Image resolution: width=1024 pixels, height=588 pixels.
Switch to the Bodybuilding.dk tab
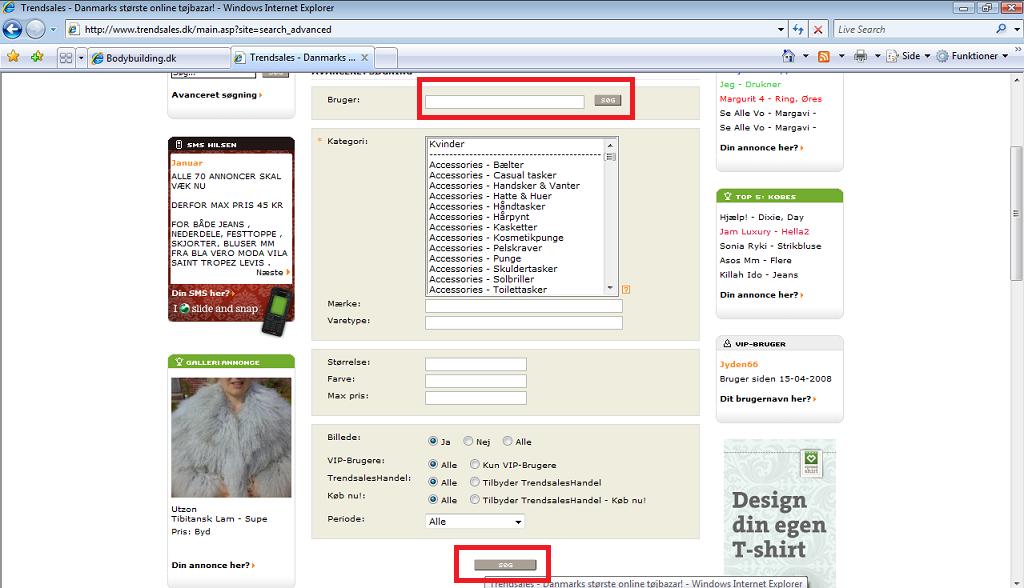click(x=159, y=57)
